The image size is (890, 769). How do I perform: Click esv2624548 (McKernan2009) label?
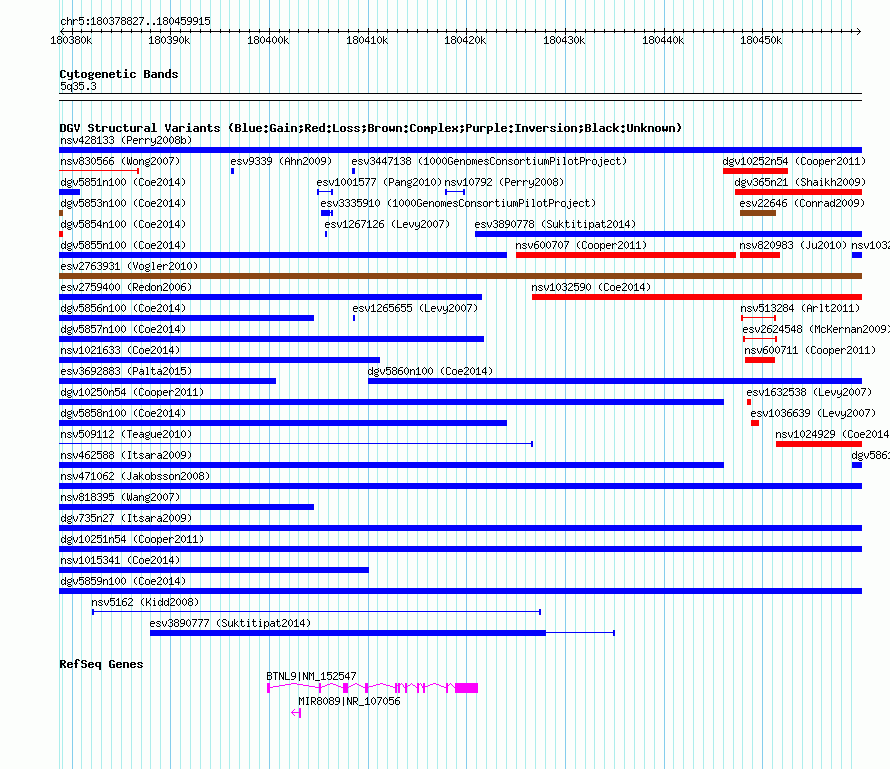click(816, 329)
